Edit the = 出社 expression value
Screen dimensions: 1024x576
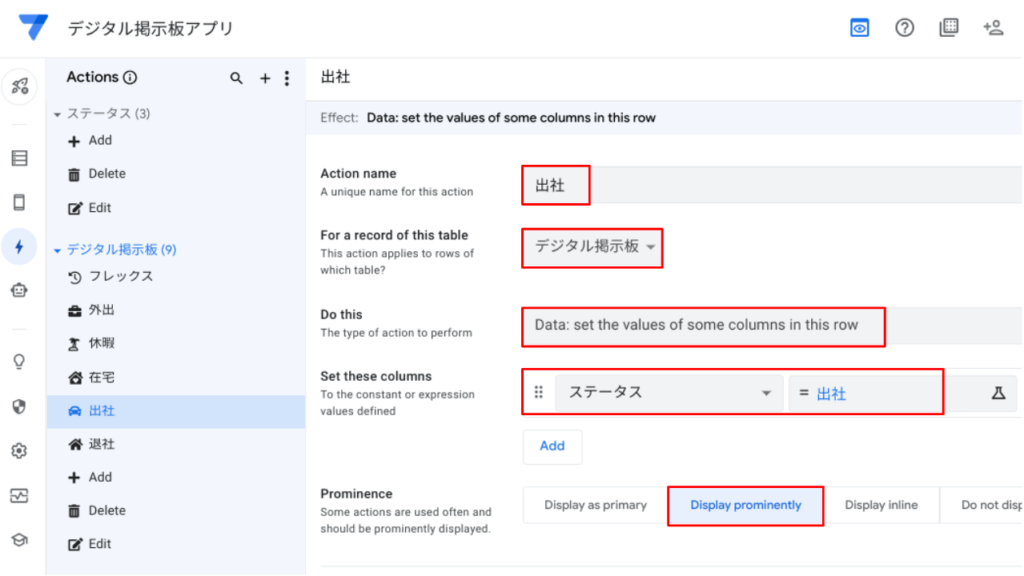point(865,393)
